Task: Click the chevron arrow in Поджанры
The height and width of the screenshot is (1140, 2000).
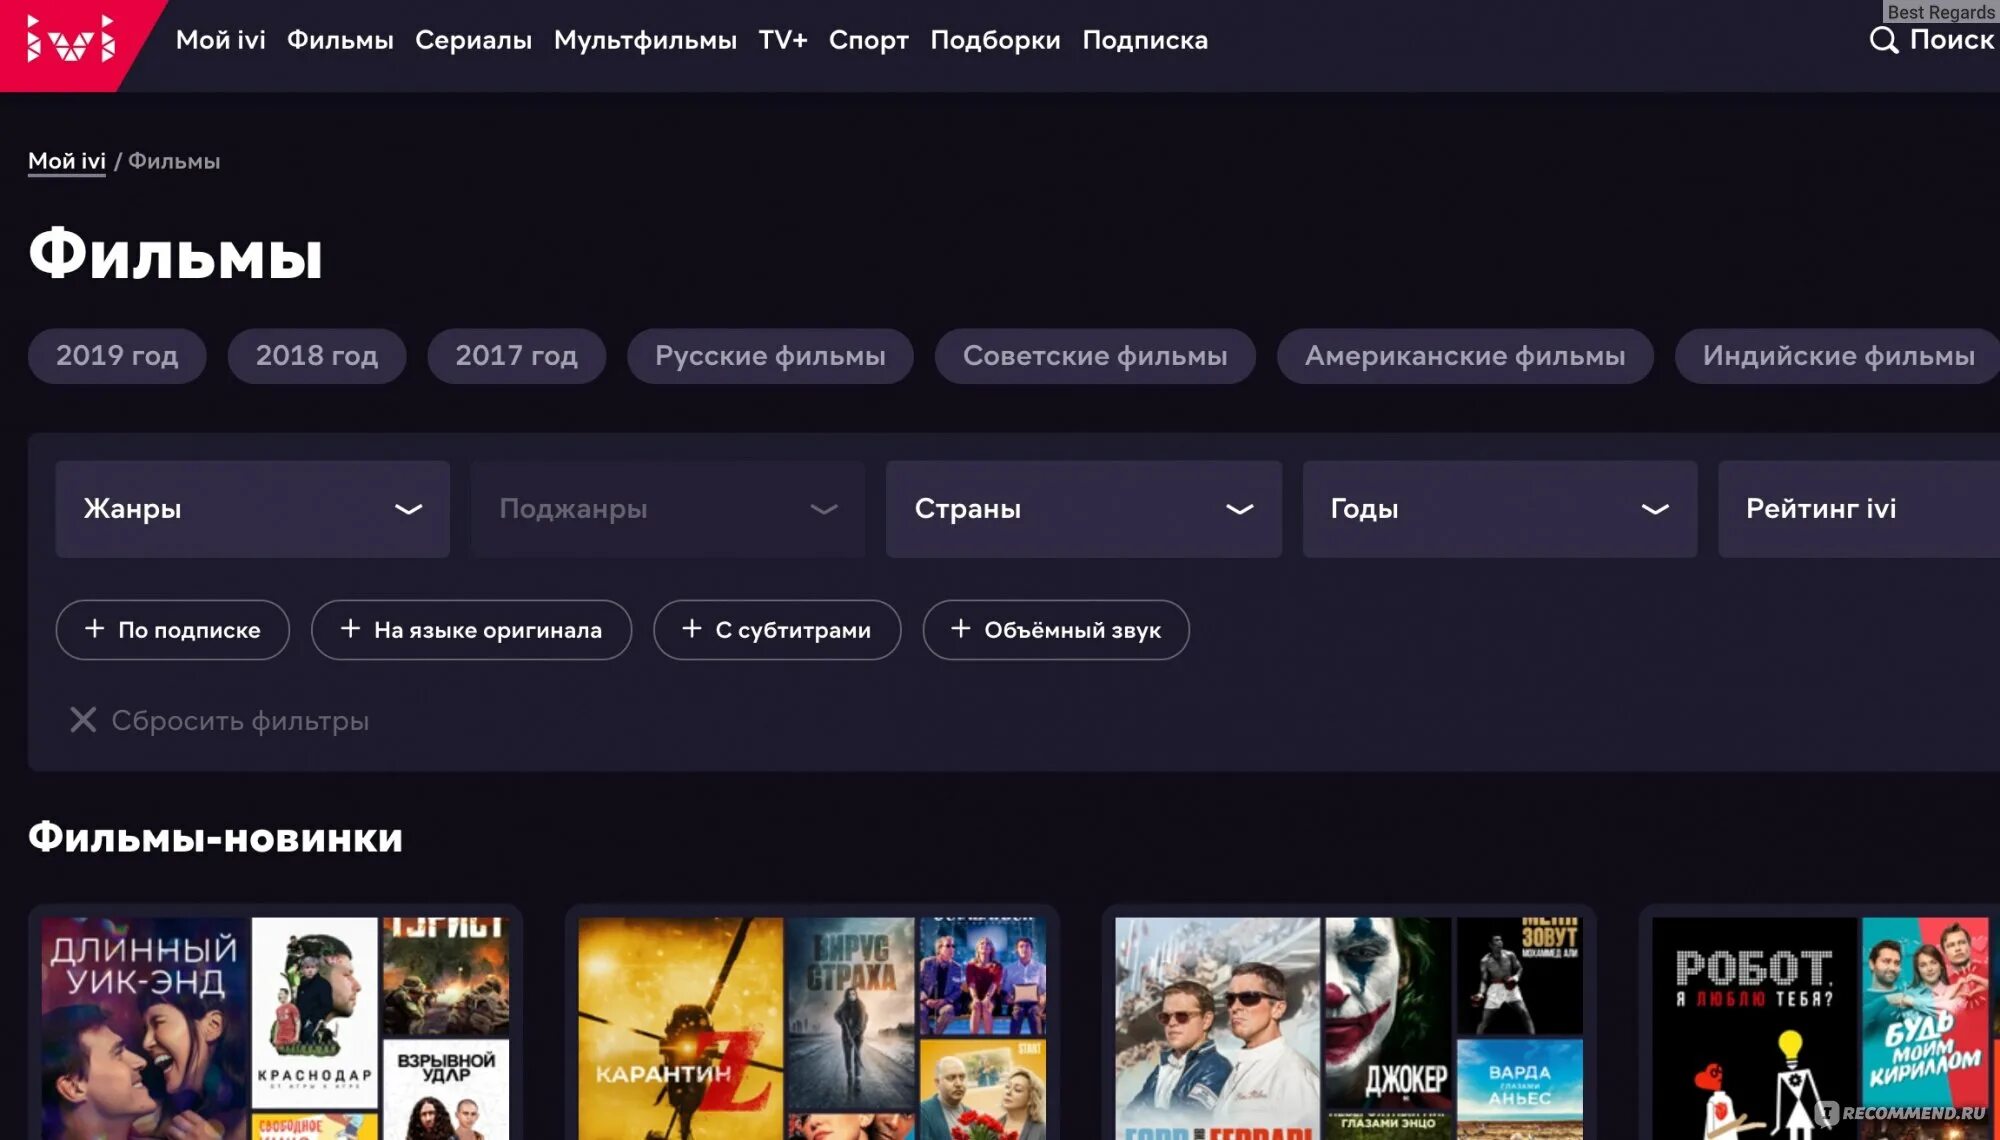Action: [824, 510]
